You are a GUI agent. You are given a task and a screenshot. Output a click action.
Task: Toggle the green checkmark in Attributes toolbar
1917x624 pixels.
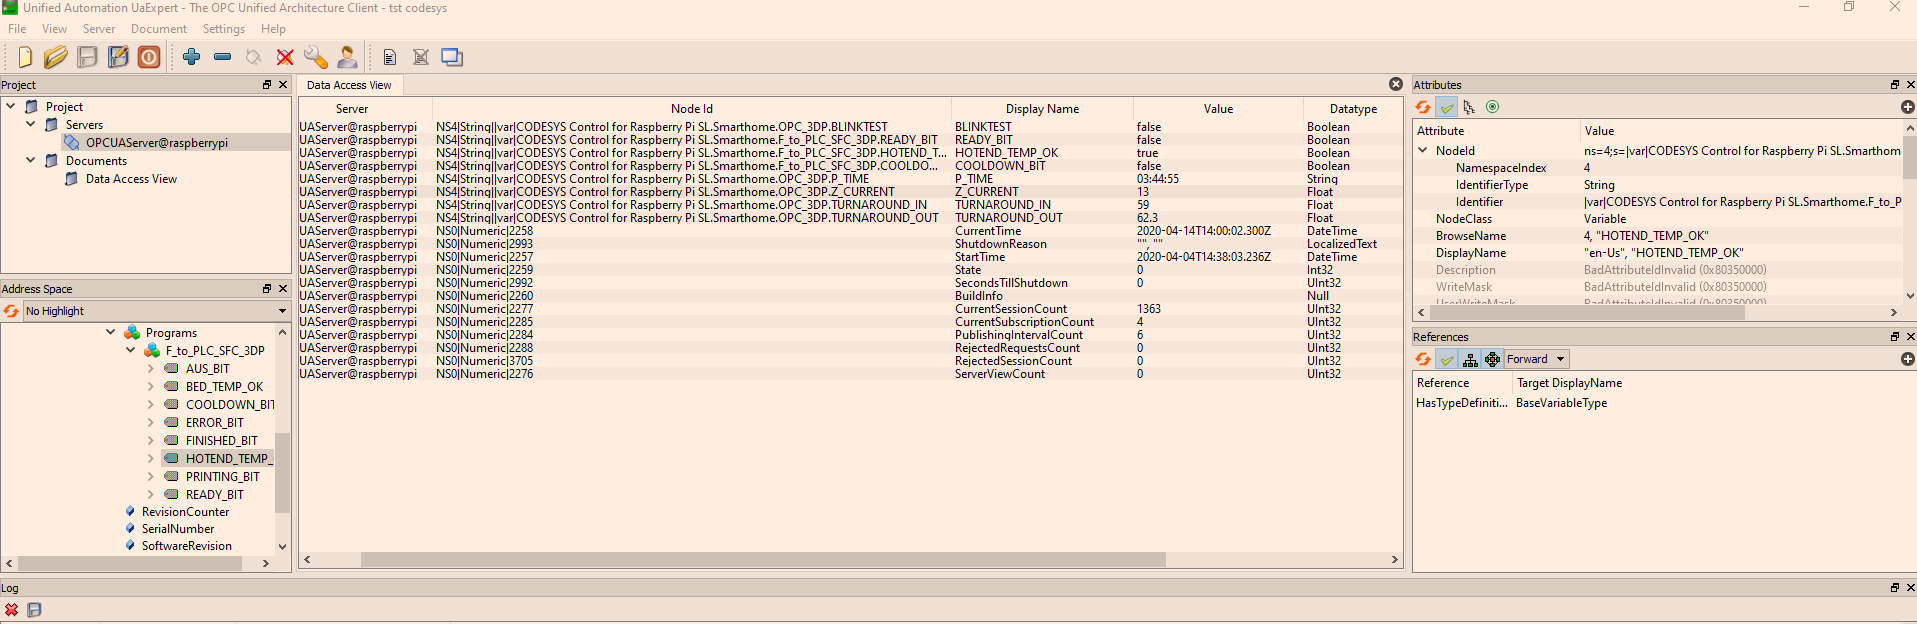[x=1447, y=107]
